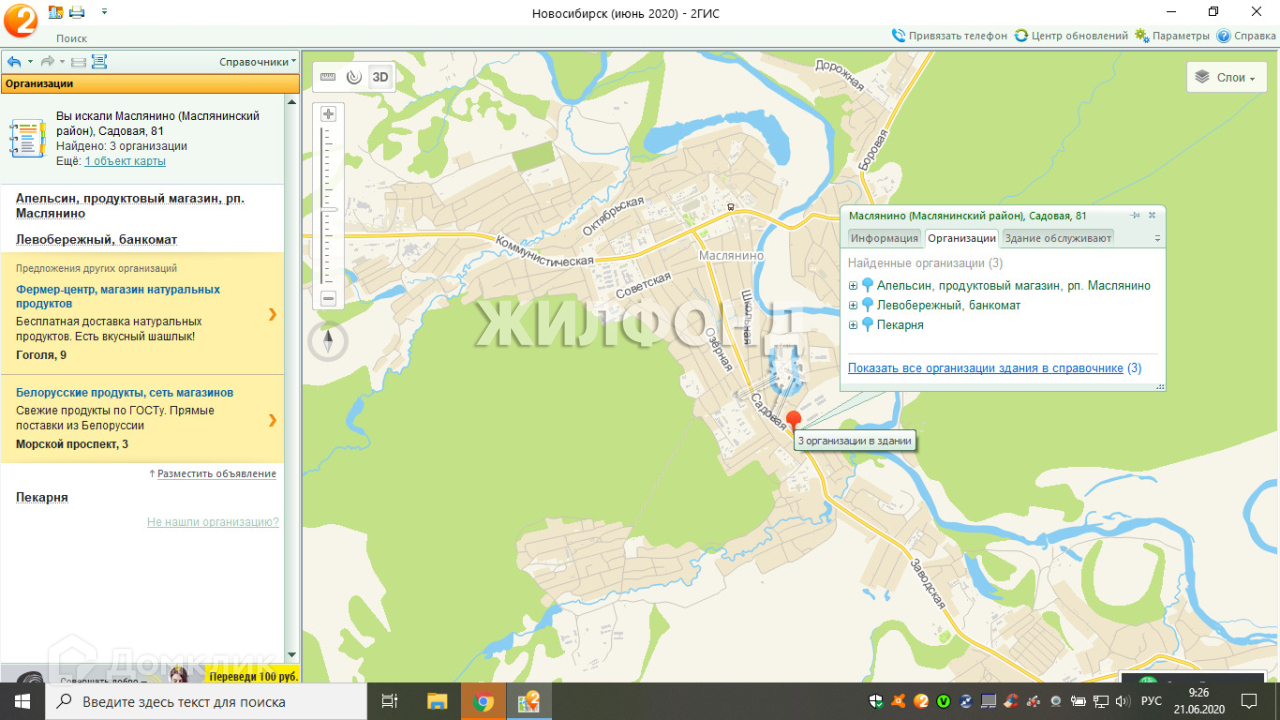
Task: Click Показать все организации здания link
Action: pyautogui.click(x=985, y=368)
